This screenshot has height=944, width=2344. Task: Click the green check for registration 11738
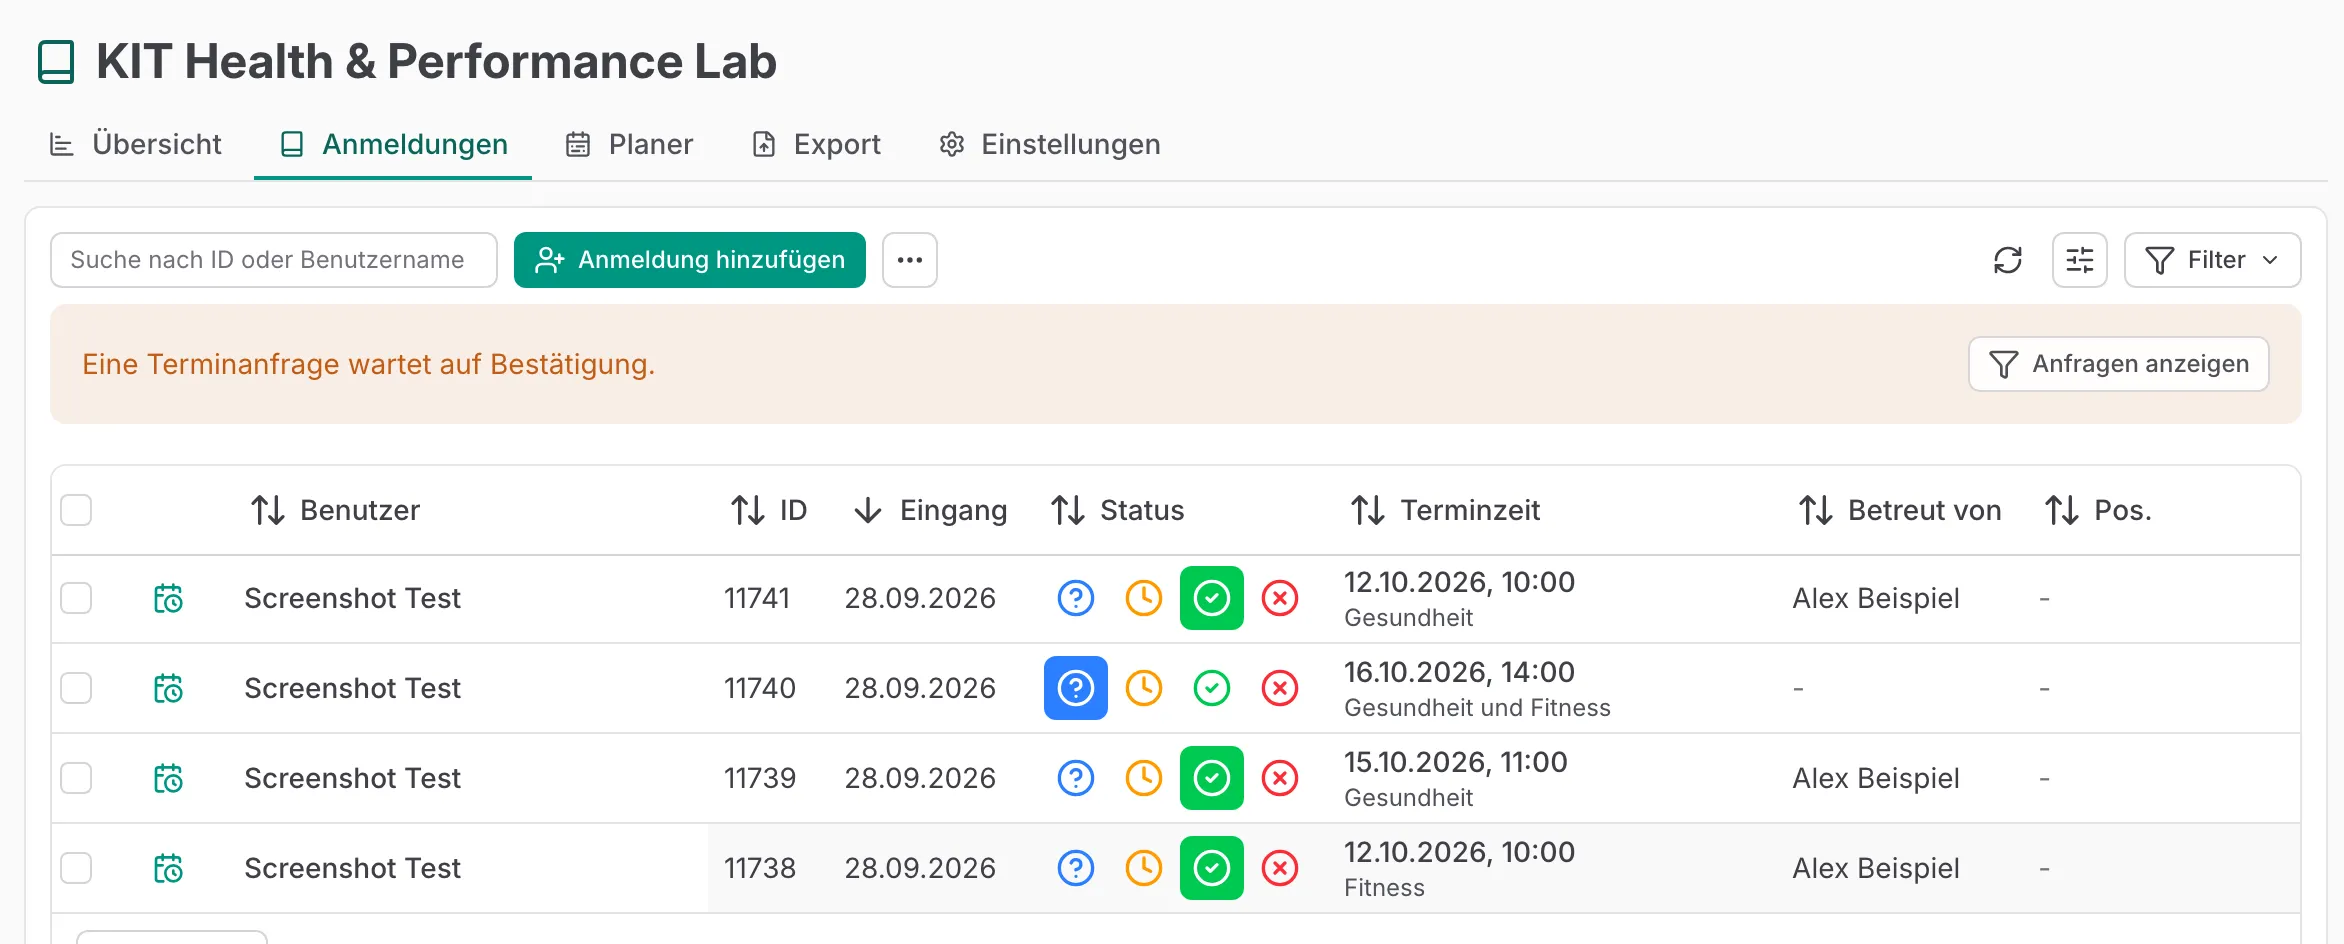[1212, 868]
